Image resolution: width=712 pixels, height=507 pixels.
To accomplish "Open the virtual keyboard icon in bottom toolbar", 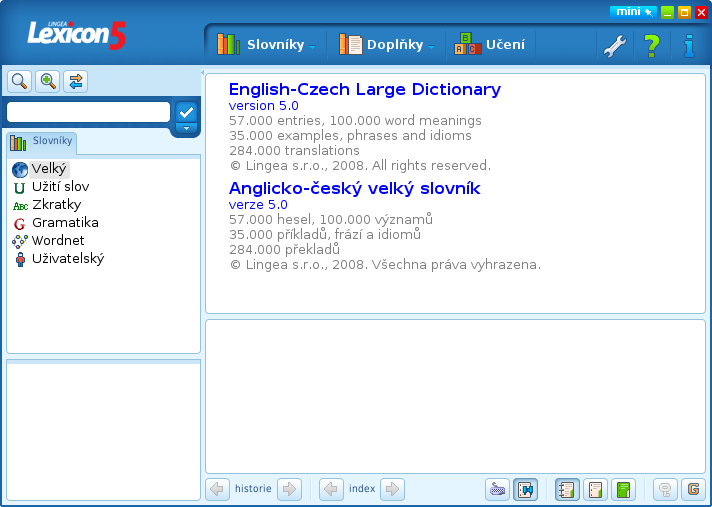I will coord(497,489).
